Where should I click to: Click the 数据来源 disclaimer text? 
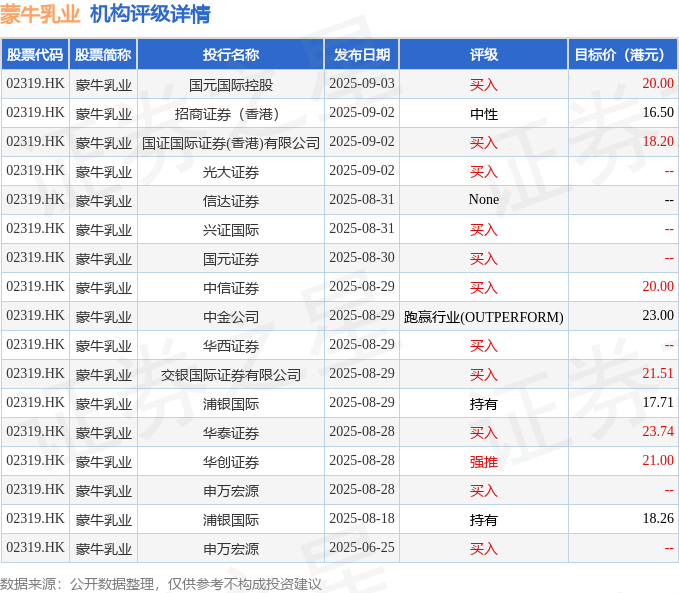tap(161, 584)
